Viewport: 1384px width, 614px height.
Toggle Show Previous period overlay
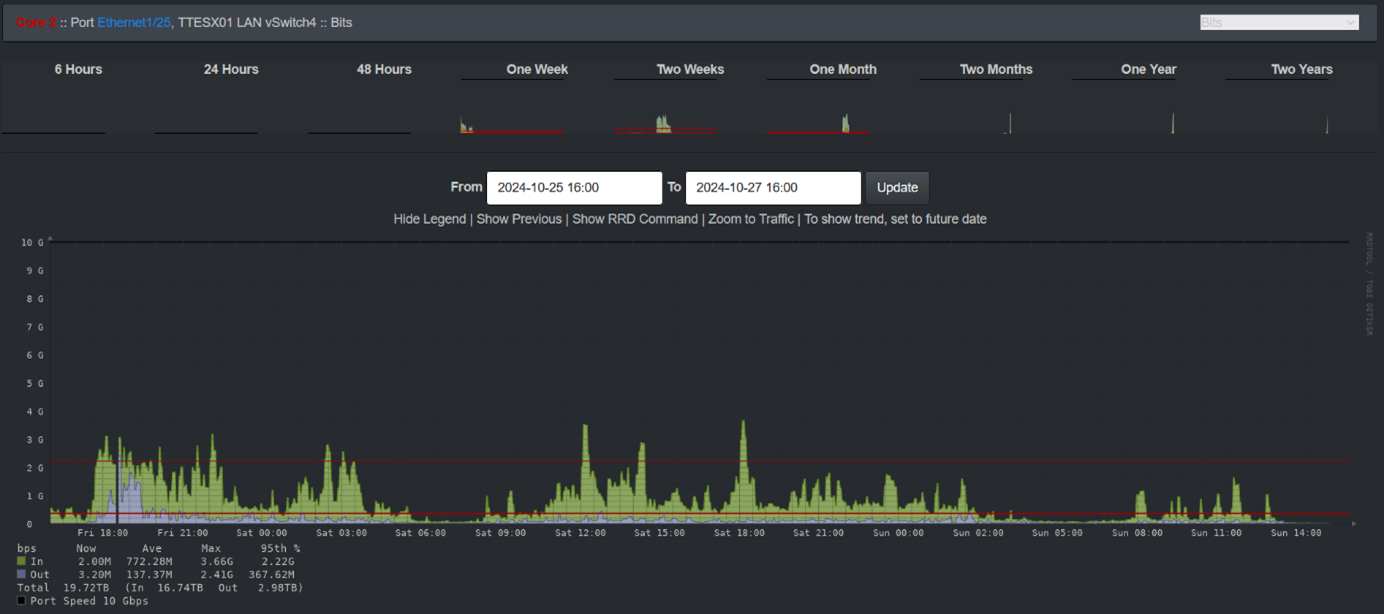click(x=518, y=219)
